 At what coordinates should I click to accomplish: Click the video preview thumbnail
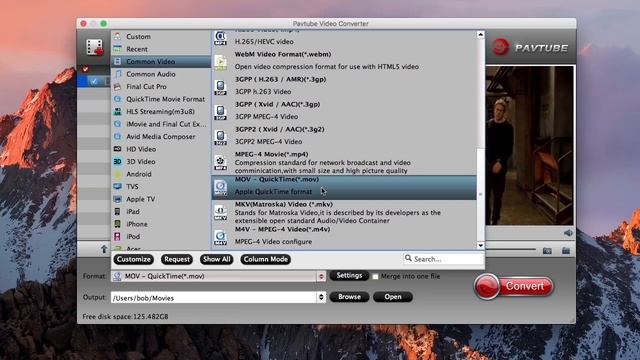[530, 146]
